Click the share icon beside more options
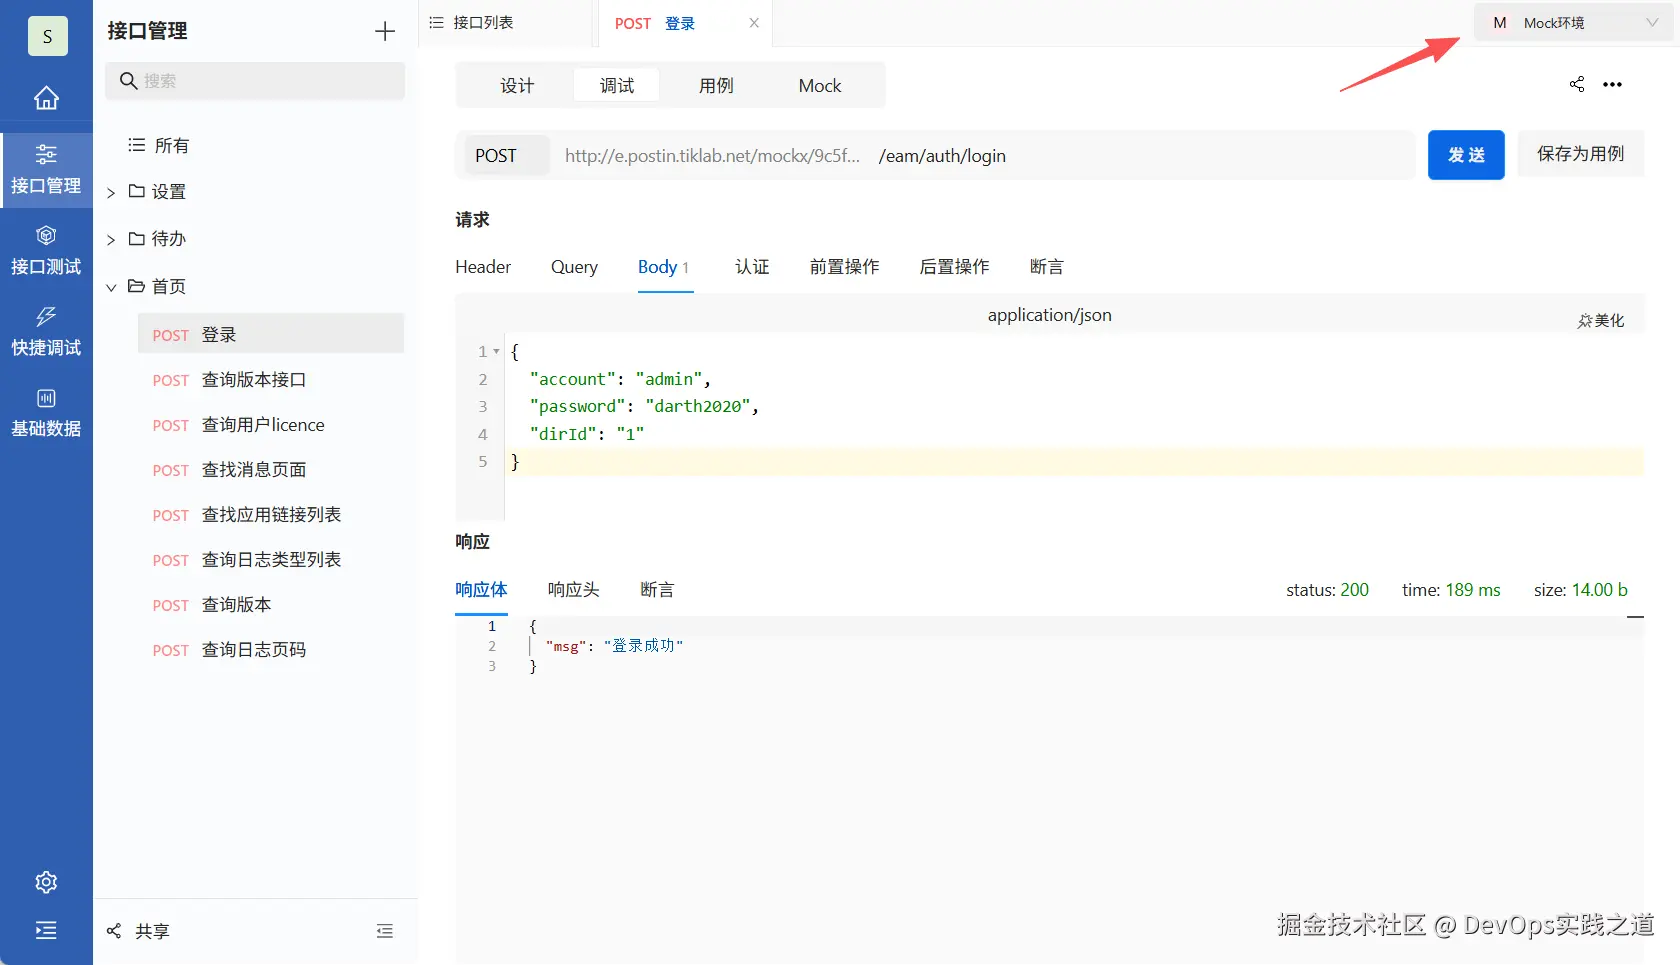Screen dimensions: 1680x965 click(1577, 84)
